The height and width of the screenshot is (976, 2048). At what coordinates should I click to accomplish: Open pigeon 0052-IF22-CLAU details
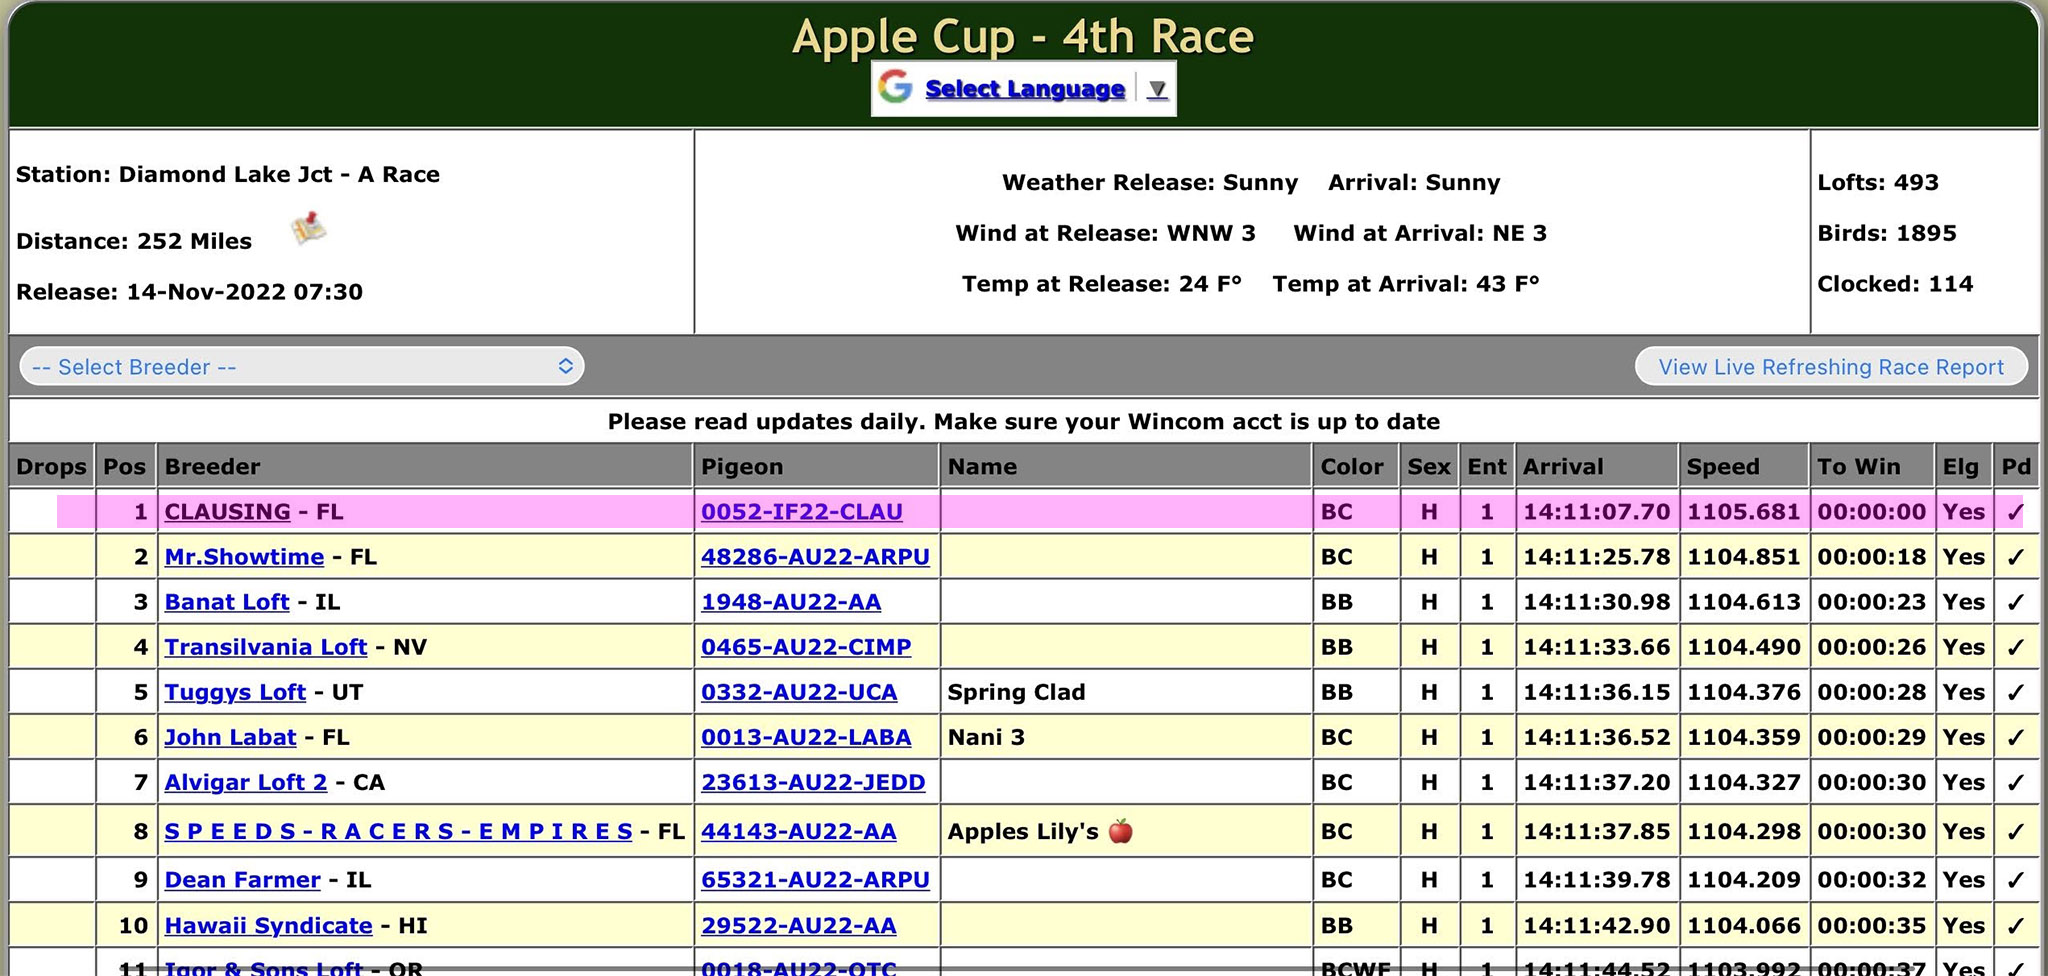pos(802,512)
